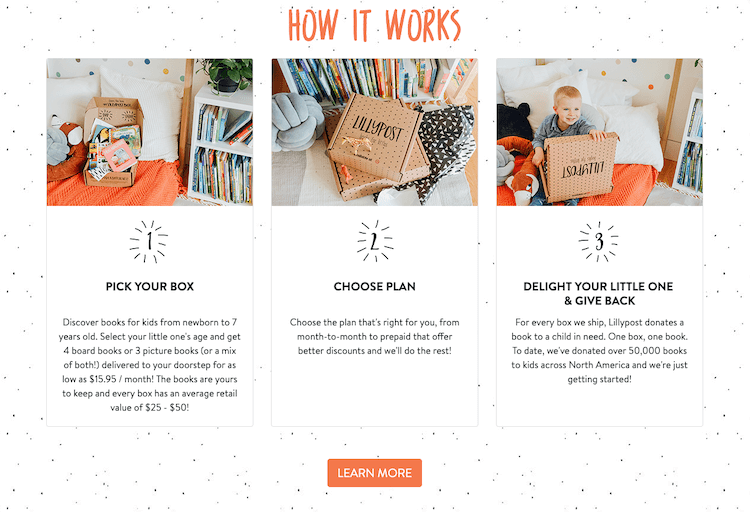
Task: Open the photo of boy holding Lillypost box
Action: pyautogui.click(x=599, y=132)
